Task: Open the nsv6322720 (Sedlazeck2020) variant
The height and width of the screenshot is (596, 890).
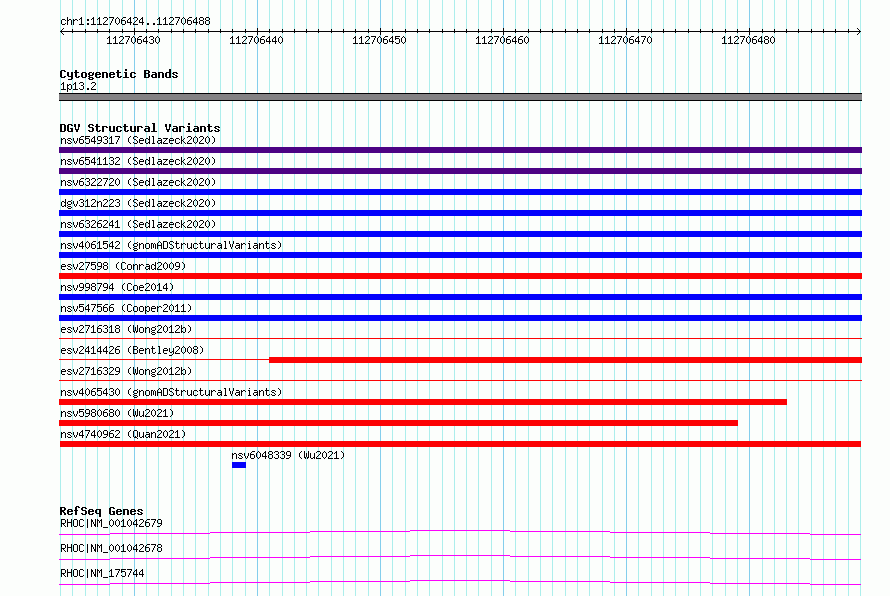Action: [138, 182]
